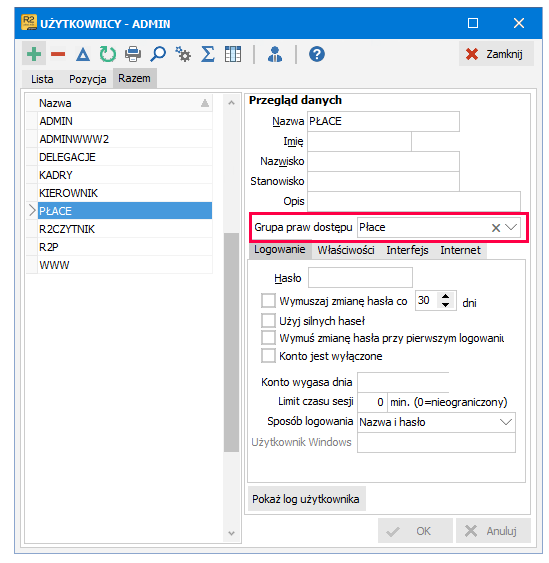Click the Hasło password field
The image size is (549, 563).
pos(360,278)
